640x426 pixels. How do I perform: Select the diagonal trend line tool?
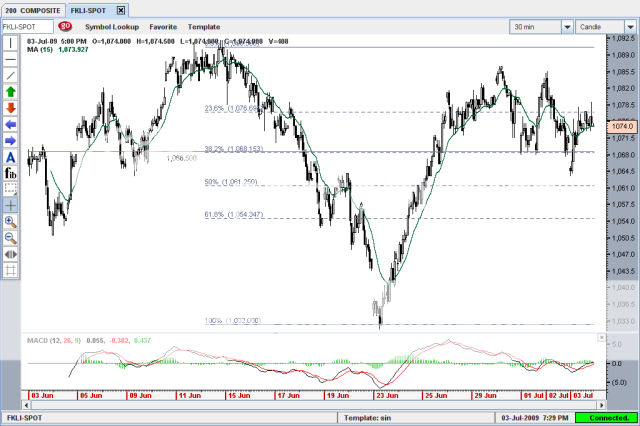[10, 75]
